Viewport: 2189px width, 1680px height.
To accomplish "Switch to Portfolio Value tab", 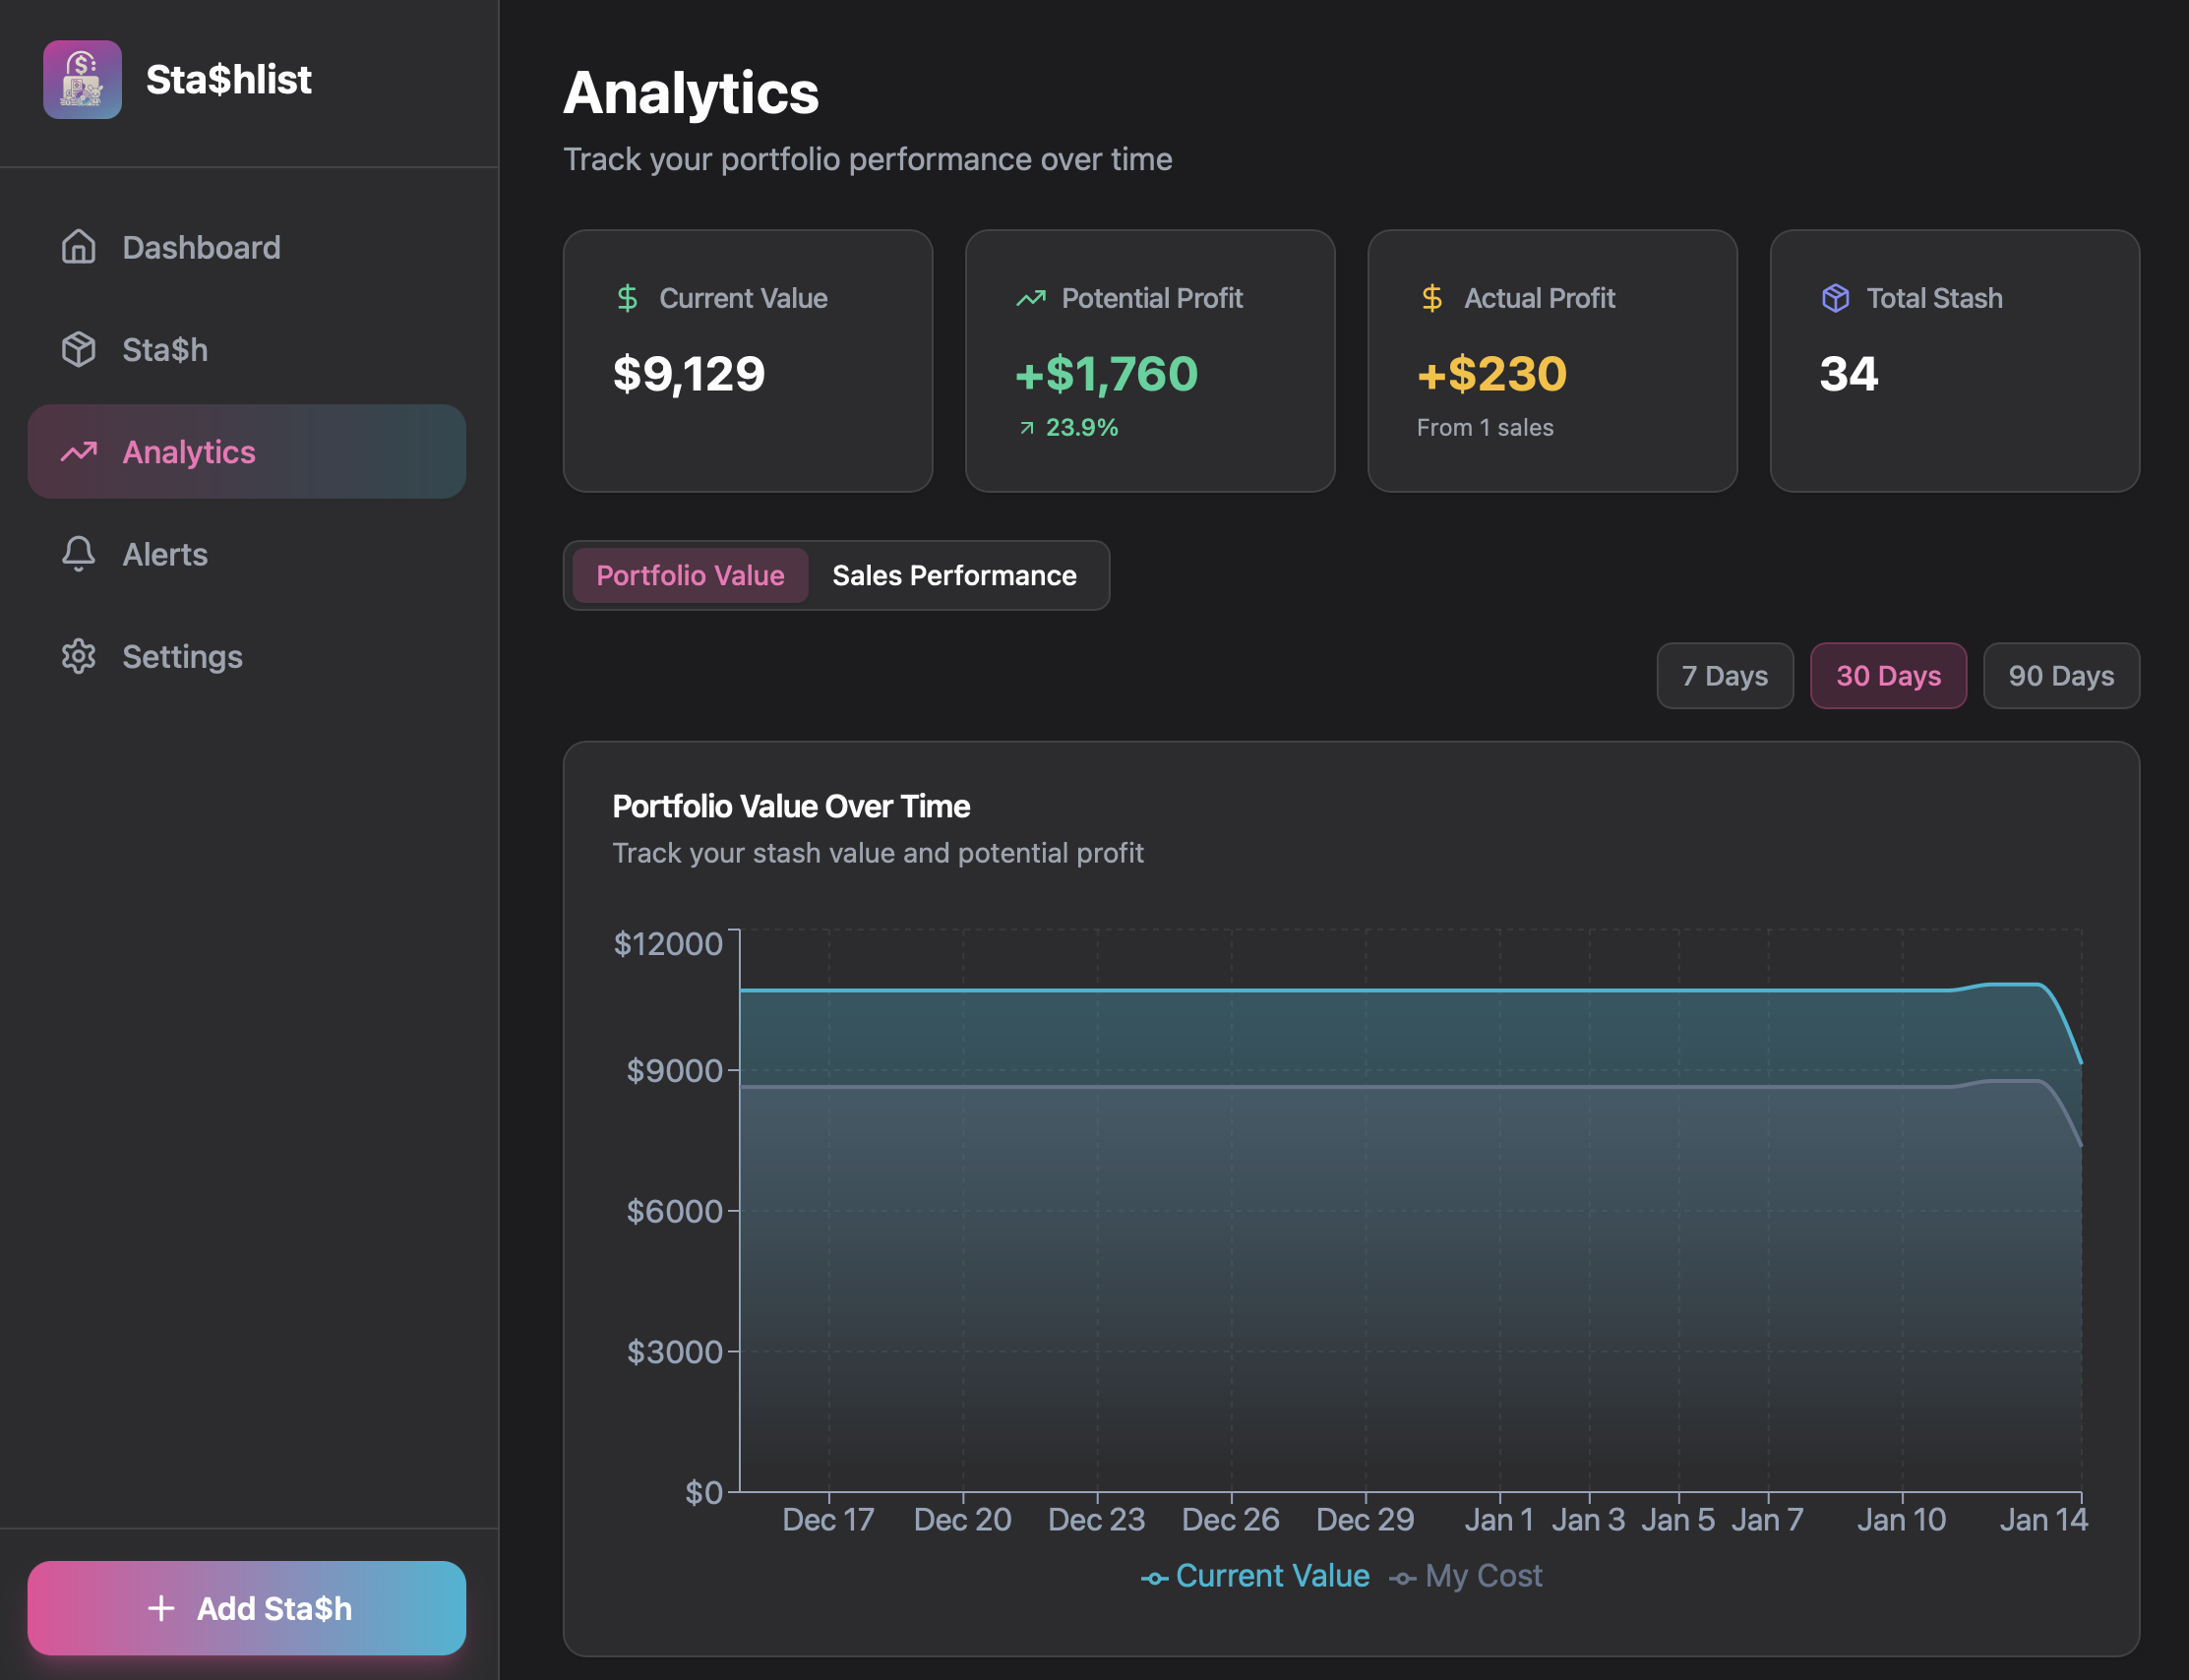I will click(x=690, y=575).
